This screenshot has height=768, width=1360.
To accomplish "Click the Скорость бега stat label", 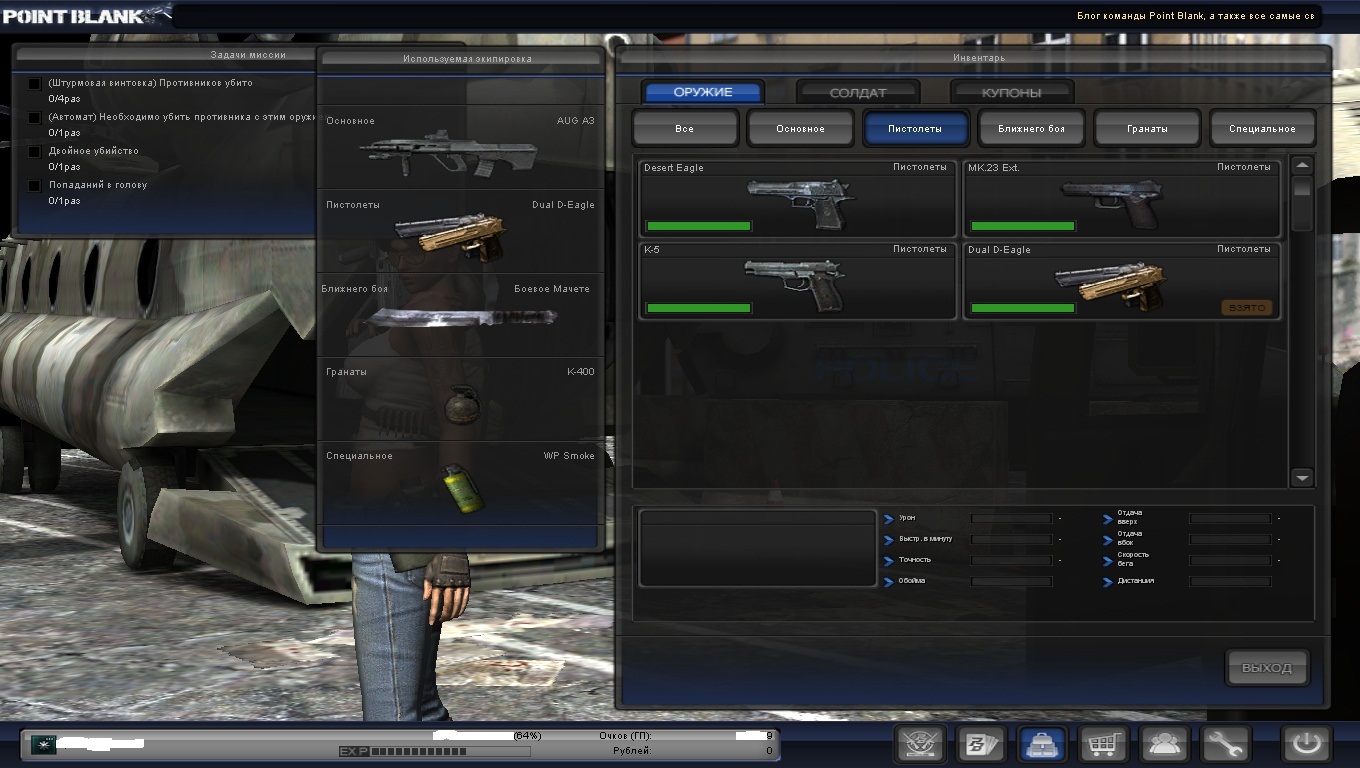I will (1133, 559).
